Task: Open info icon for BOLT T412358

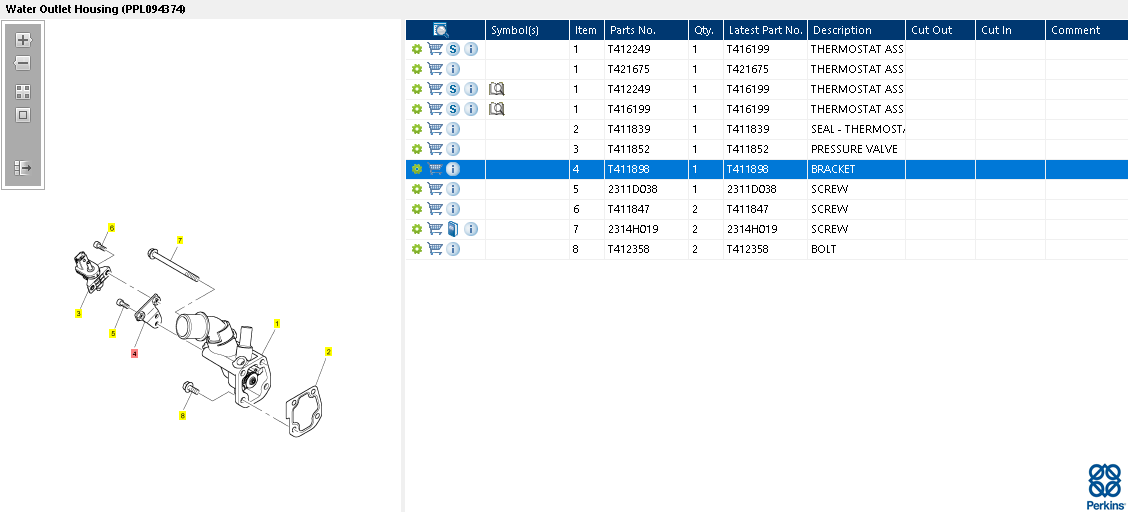Action: point(453,249)
